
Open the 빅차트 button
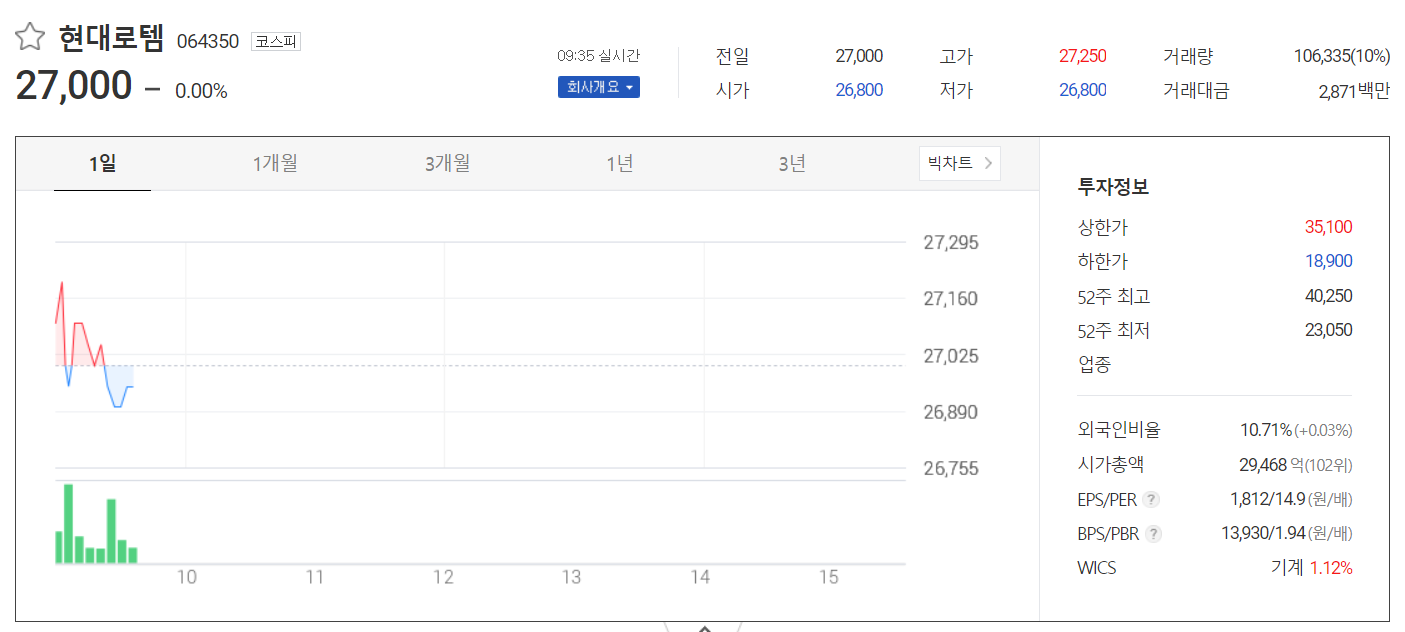point(960,164)
